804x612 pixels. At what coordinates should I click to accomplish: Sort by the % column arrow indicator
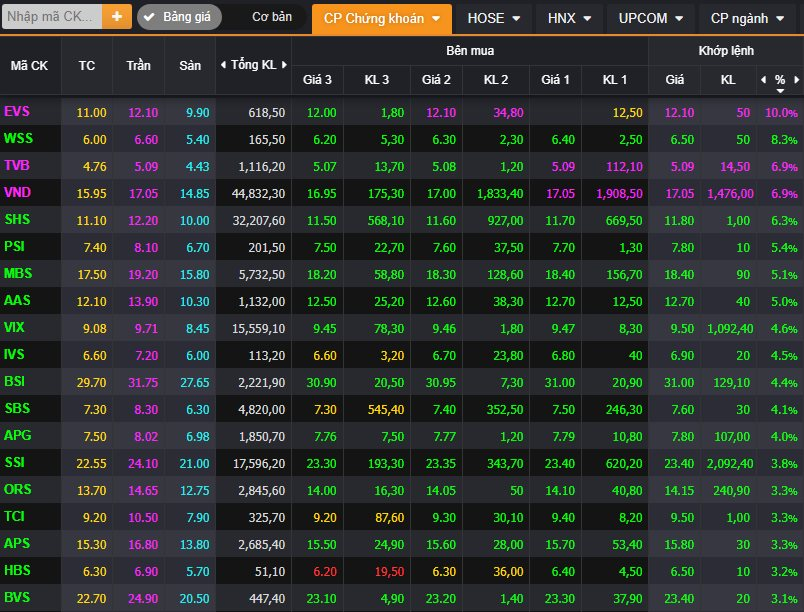click(780, 91)
